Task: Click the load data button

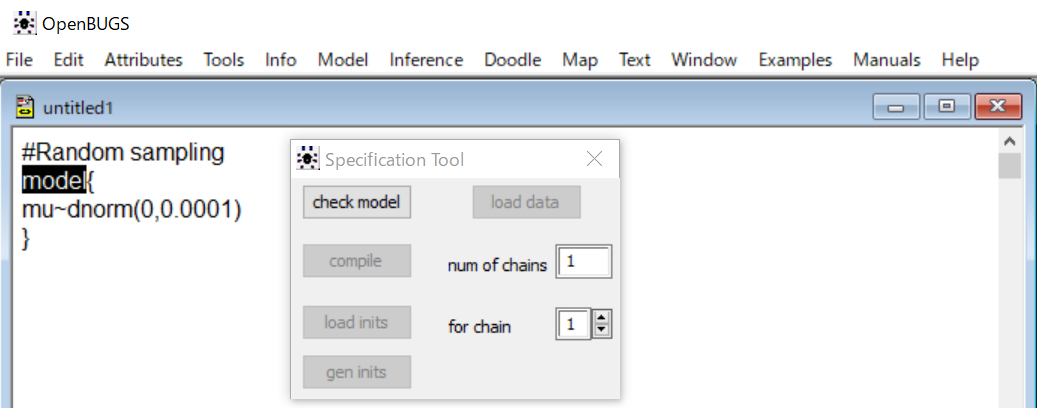Action: (x=526, y=202)
